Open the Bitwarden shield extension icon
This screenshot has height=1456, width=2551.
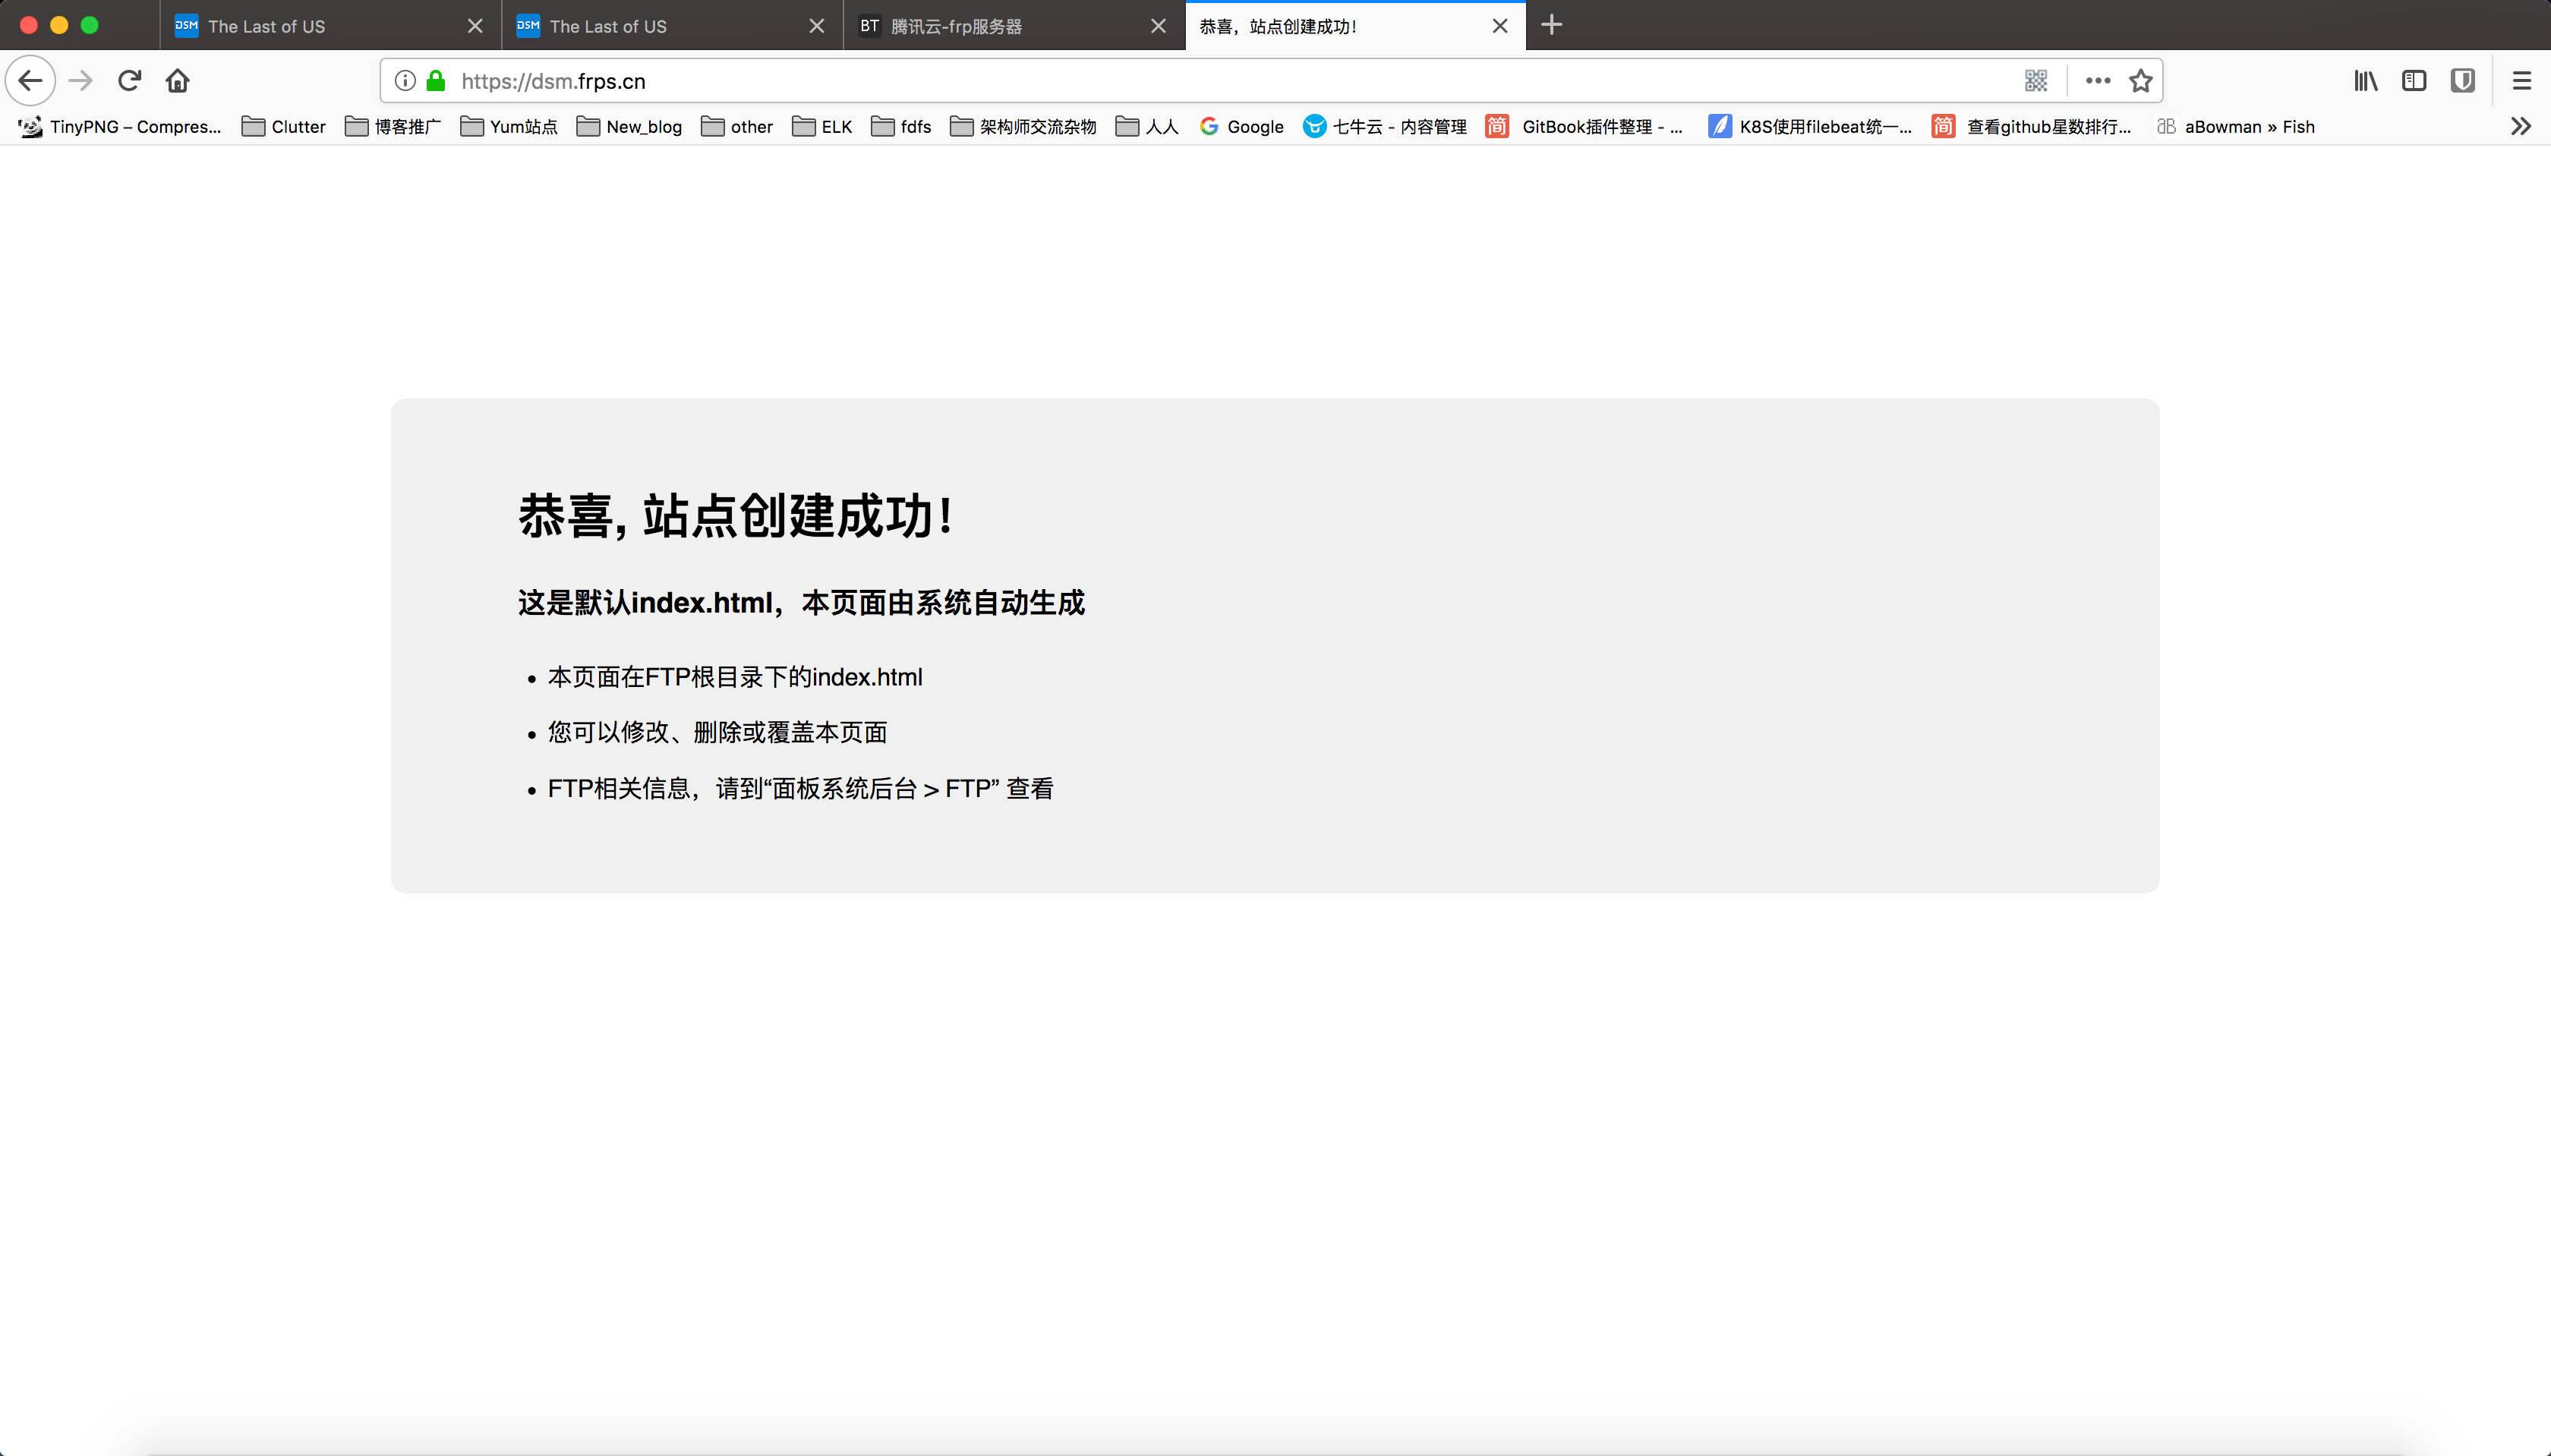2463,81
